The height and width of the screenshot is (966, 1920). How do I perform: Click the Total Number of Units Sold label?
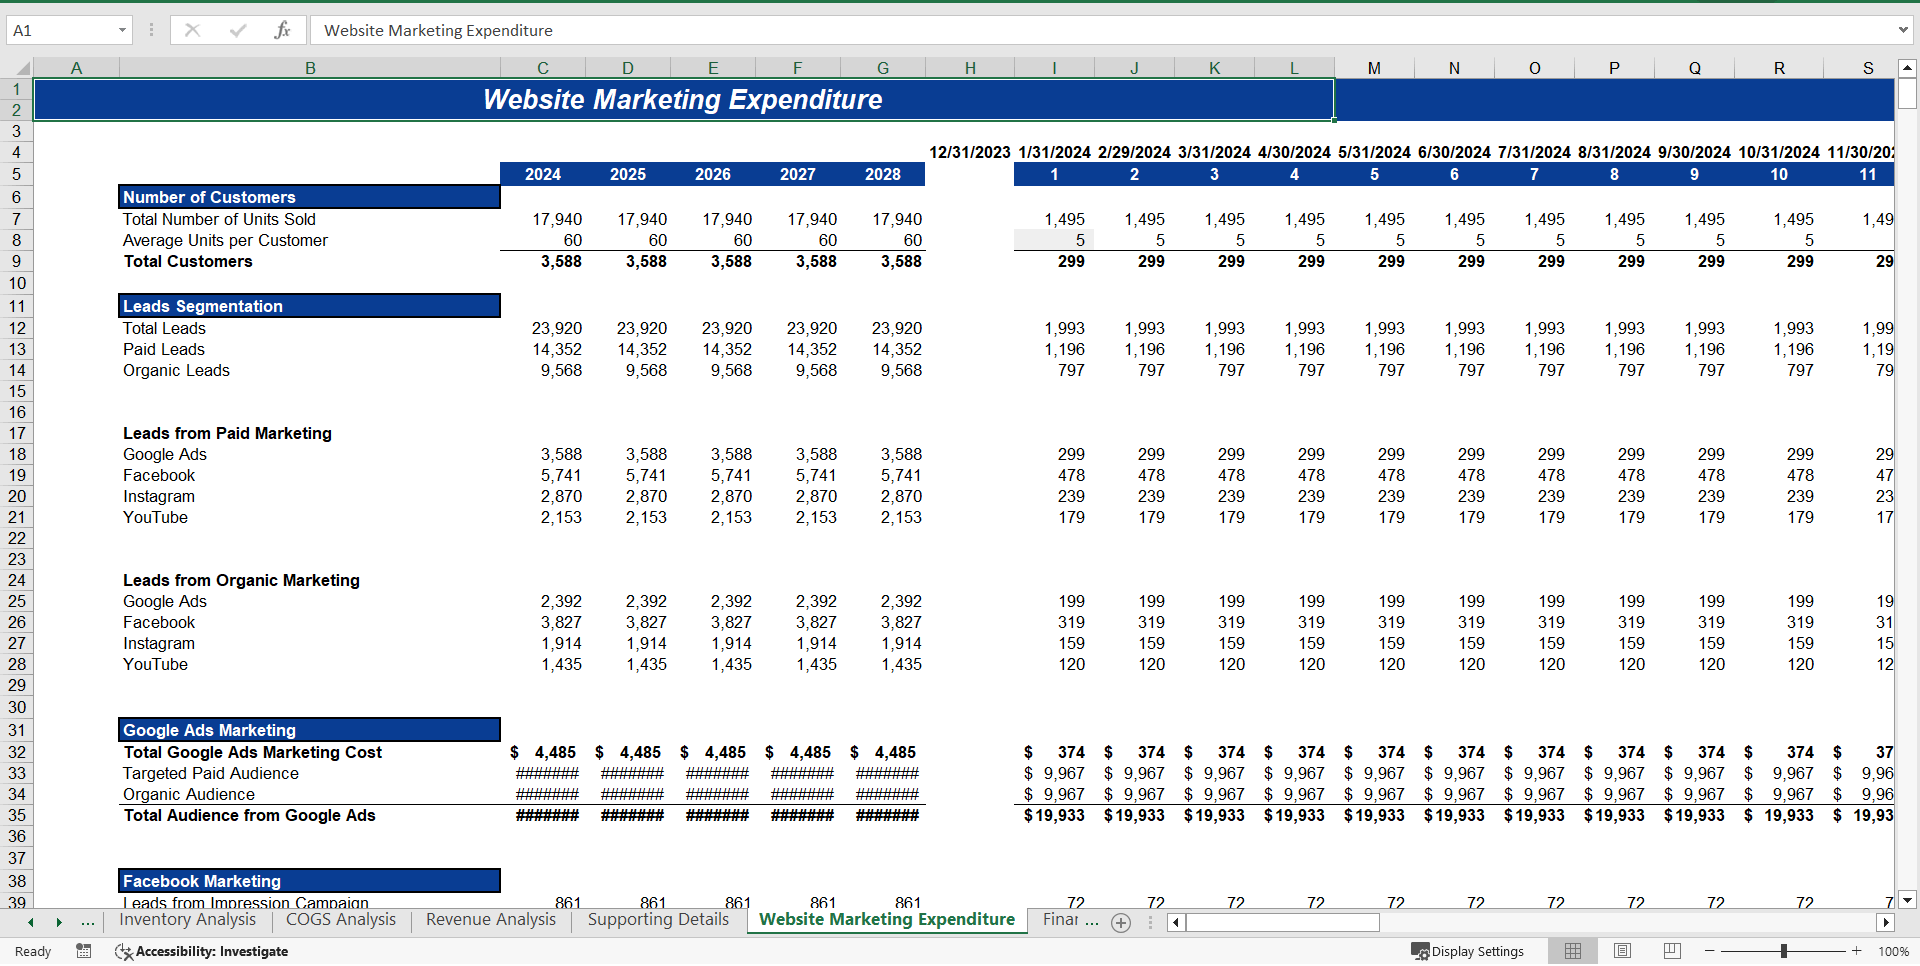point(219,219)
